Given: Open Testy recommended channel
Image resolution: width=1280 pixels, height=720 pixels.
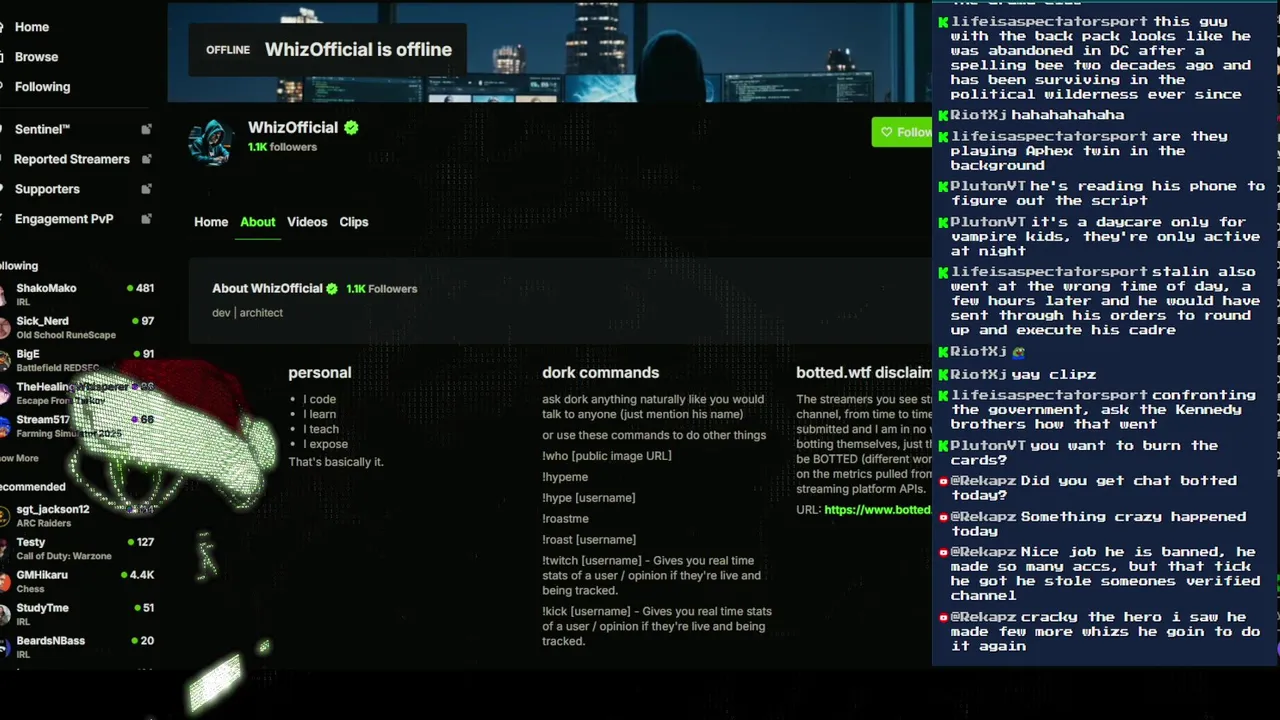Looking at the screenshot, I should [77, 549].
